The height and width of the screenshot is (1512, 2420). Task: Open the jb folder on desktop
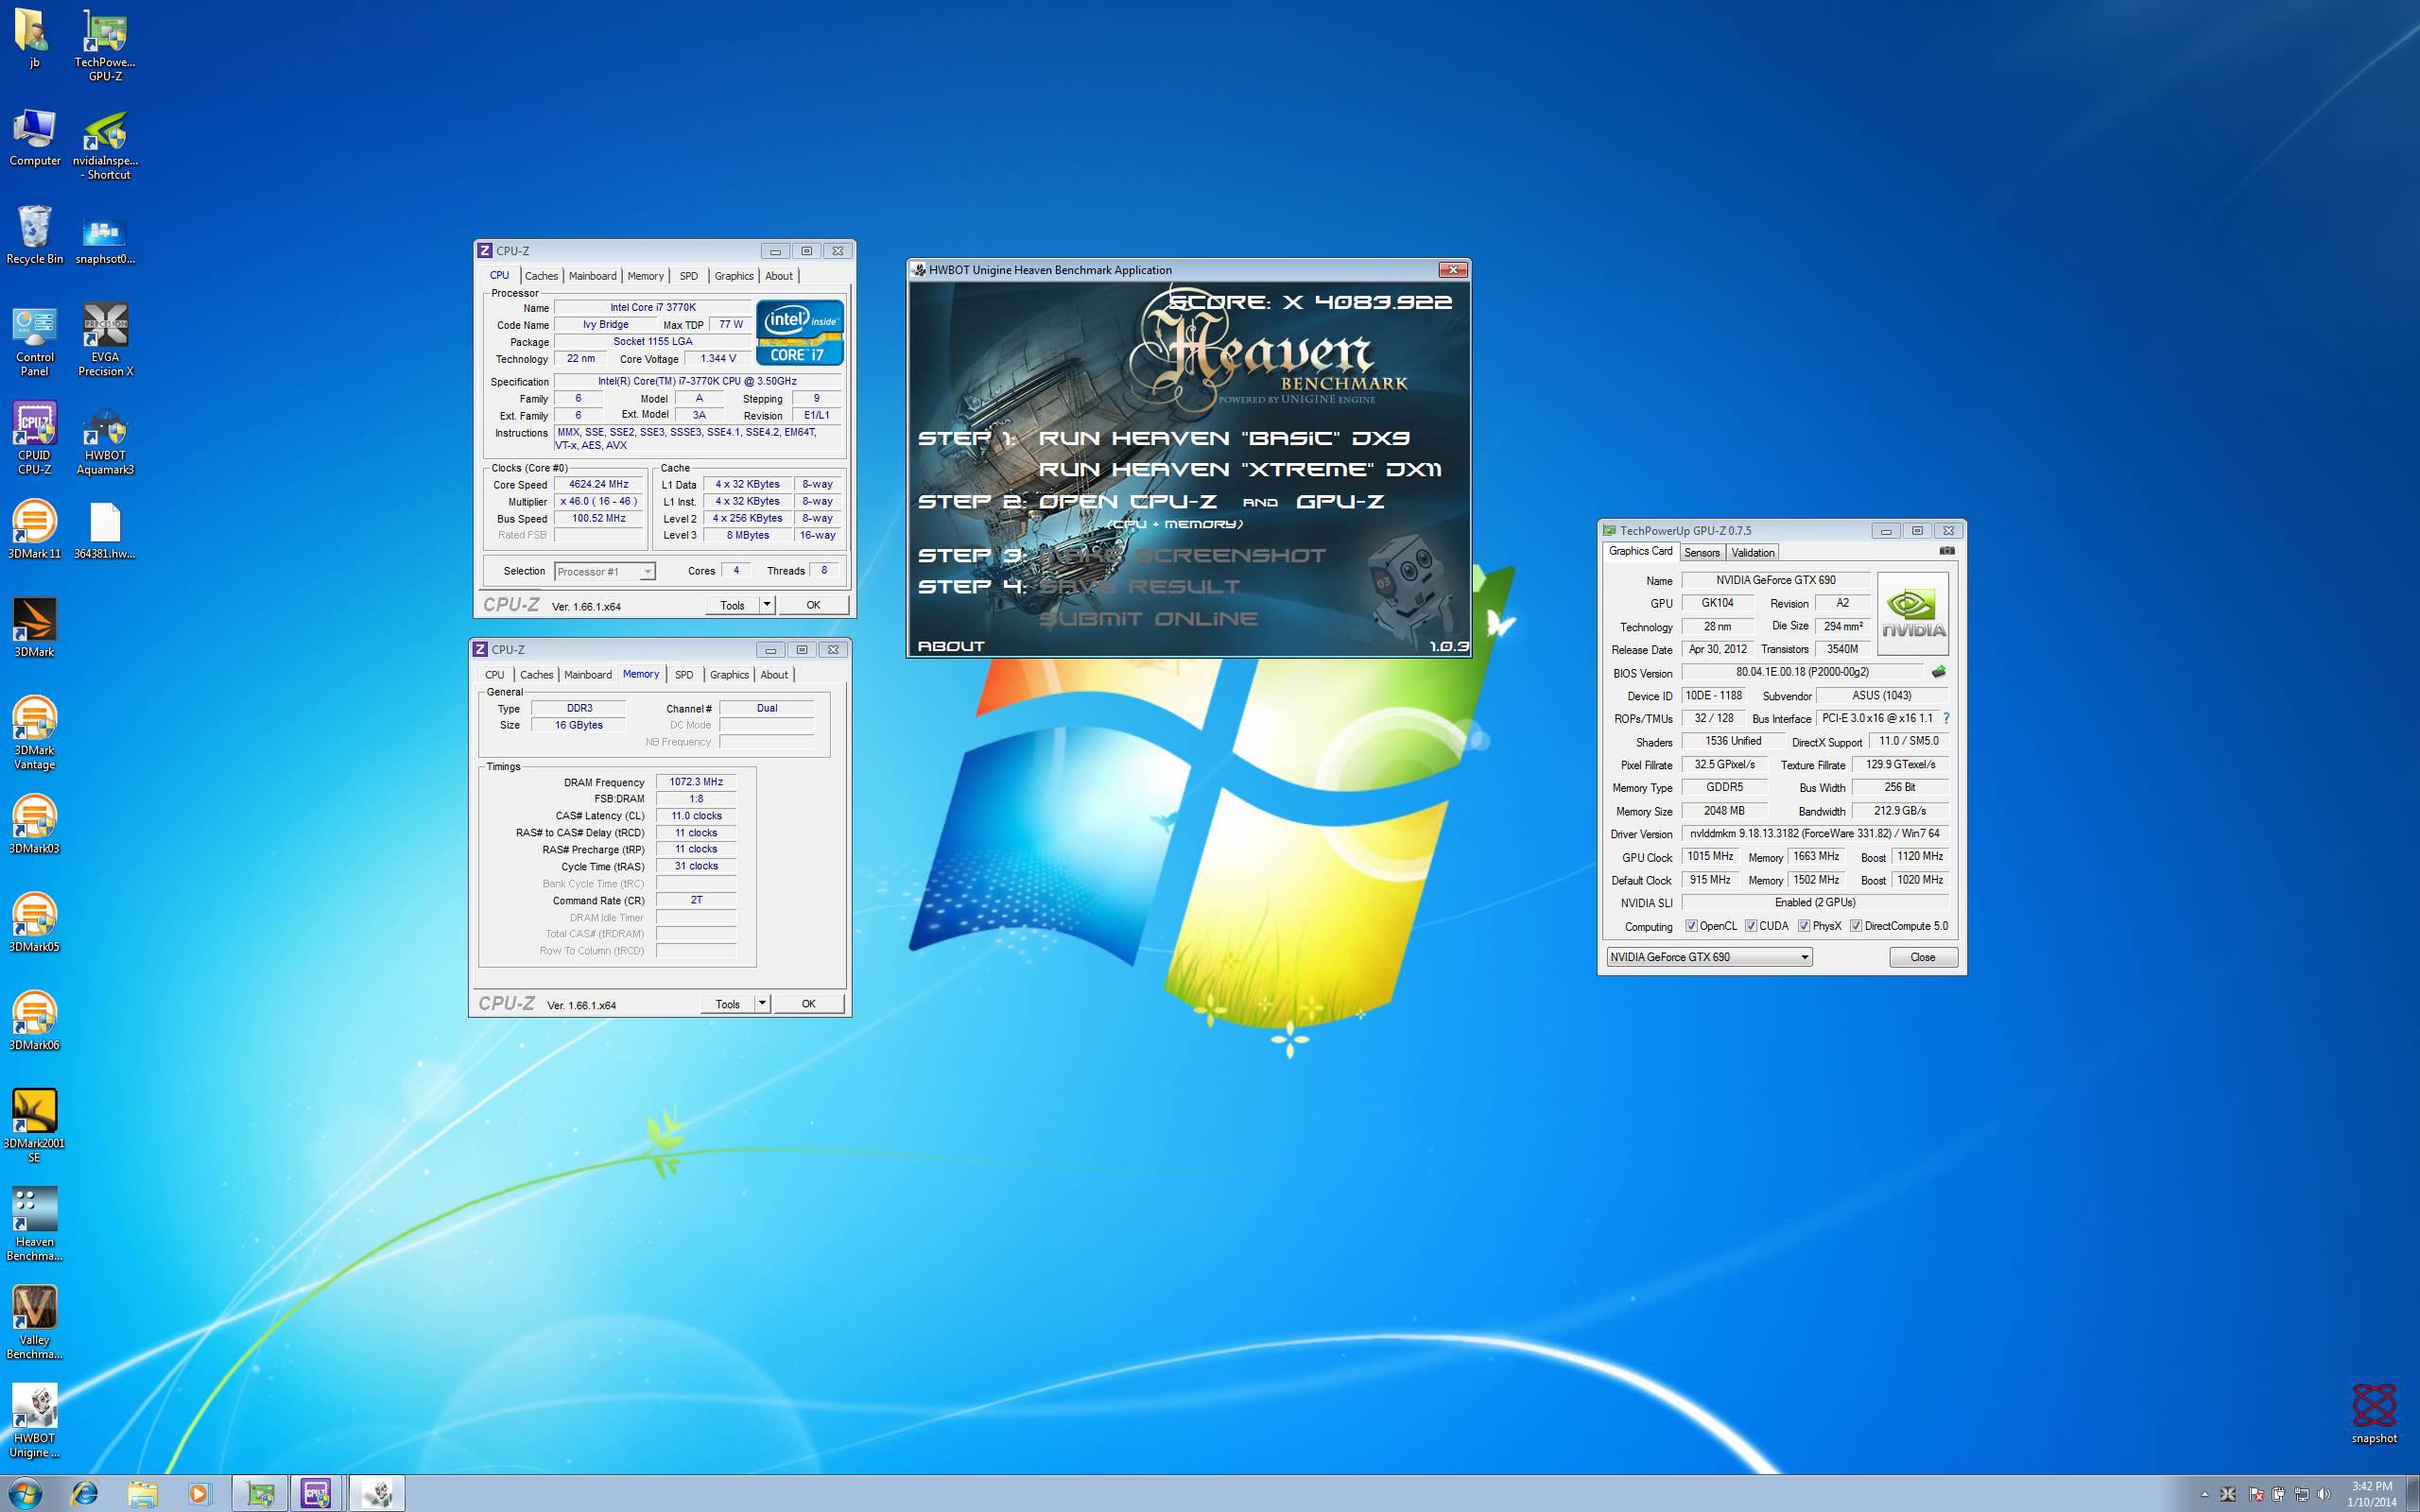click(x=34, y=39)
